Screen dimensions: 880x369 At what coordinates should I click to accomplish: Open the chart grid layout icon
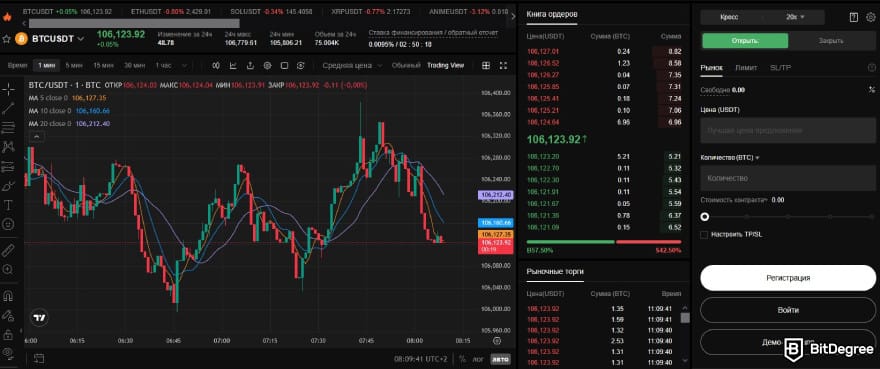coord(486,66)
